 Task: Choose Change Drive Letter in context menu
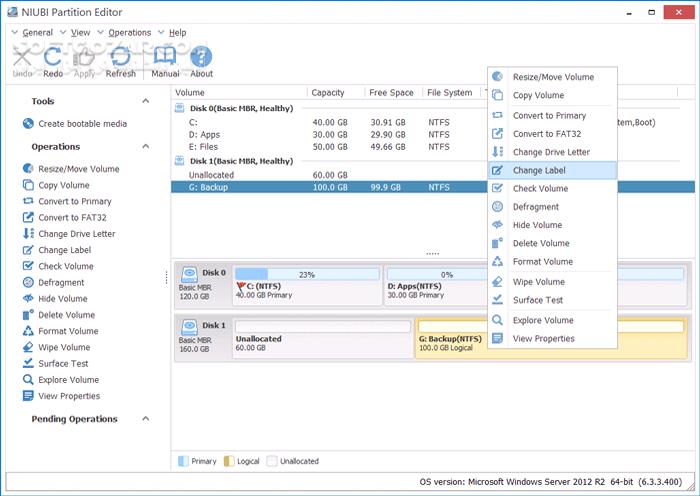click(x=553, y=152)
